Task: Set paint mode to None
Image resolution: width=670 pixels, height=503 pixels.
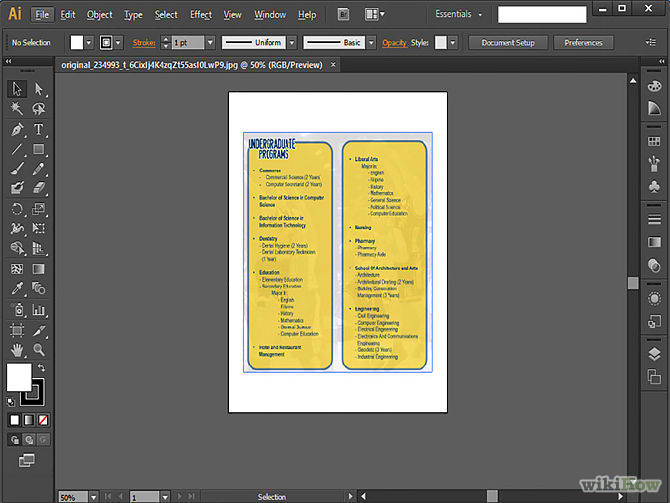Action: pos(43,420)
